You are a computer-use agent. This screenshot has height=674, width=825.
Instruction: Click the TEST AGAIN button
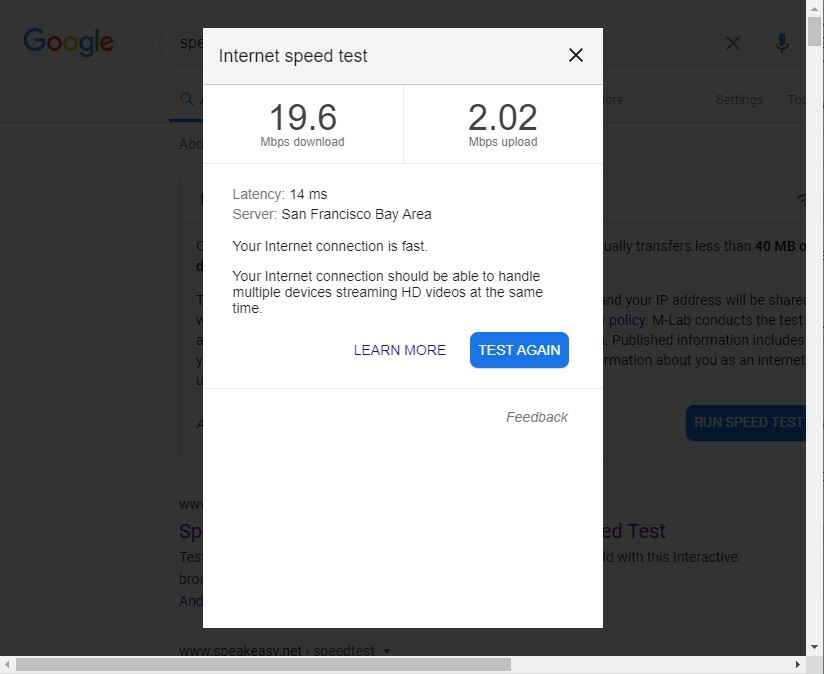(519, 350)
